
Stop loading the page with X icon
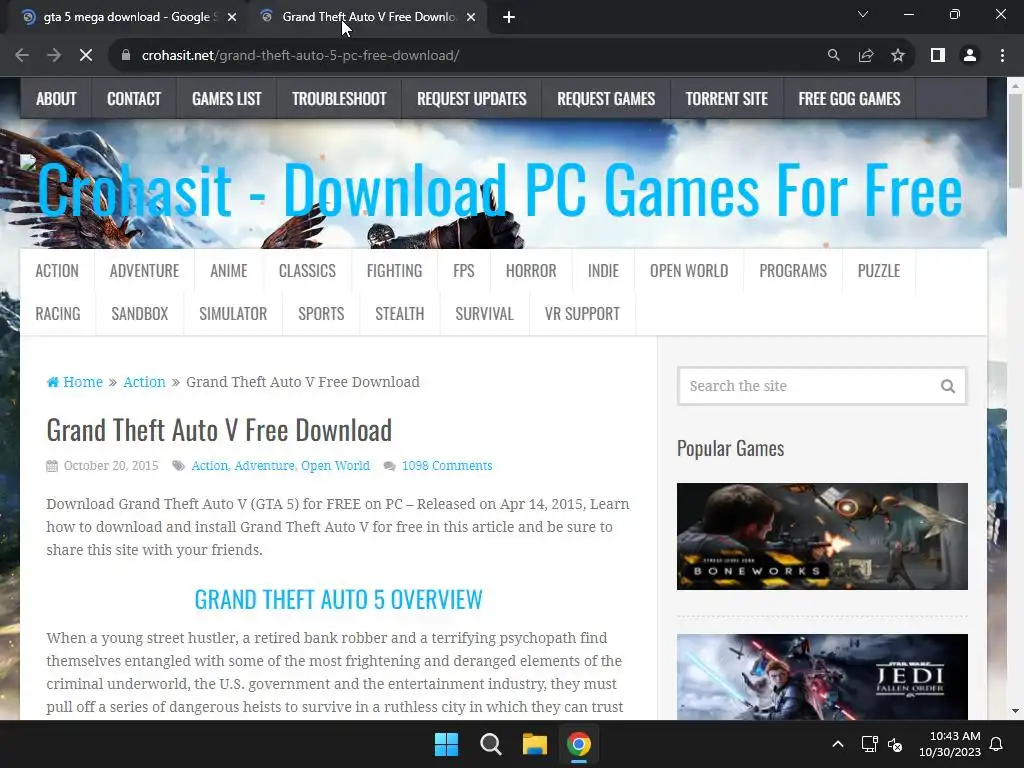86,56
